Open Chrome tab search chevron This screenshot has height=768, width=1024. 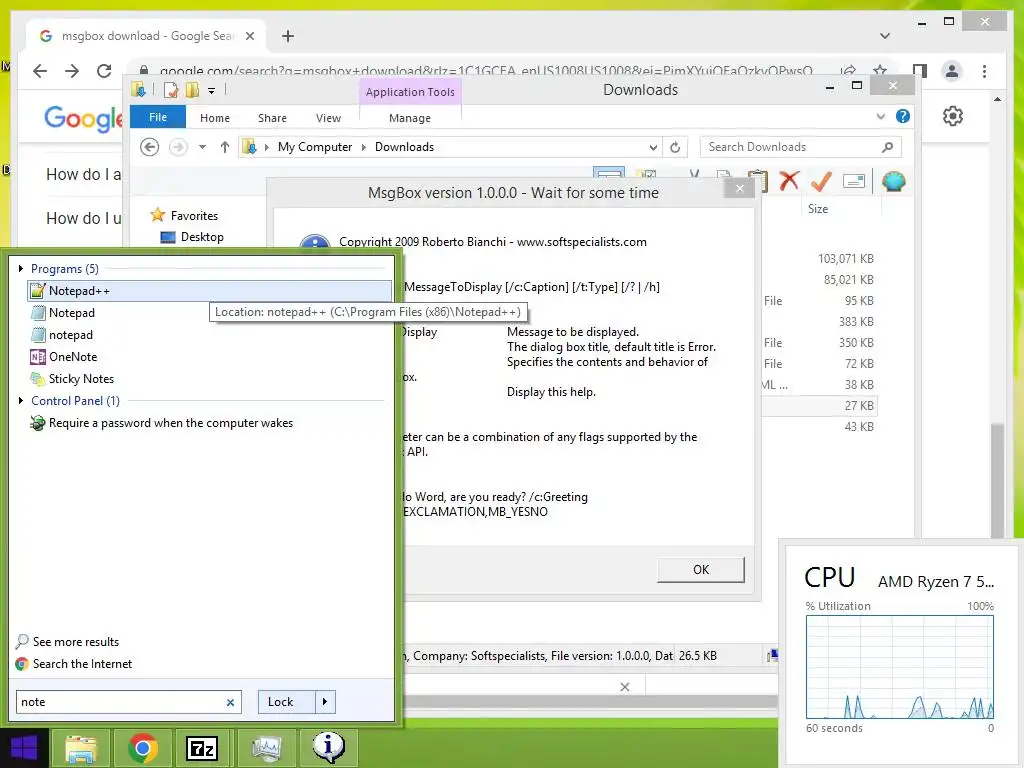coord(884,36)
